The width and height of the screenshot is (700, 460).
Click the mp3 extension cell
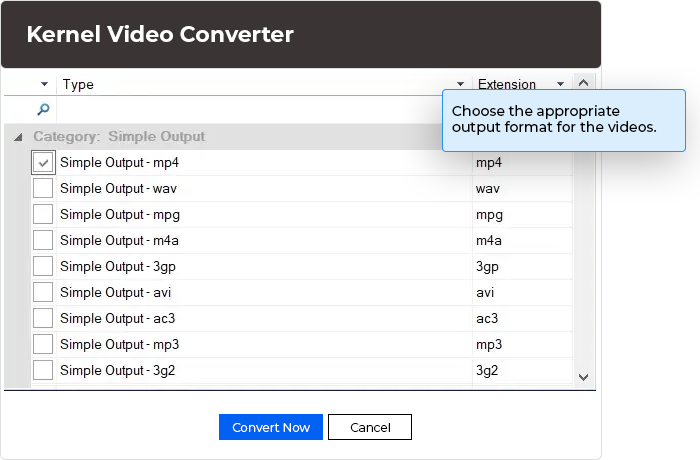click(522, 344)
